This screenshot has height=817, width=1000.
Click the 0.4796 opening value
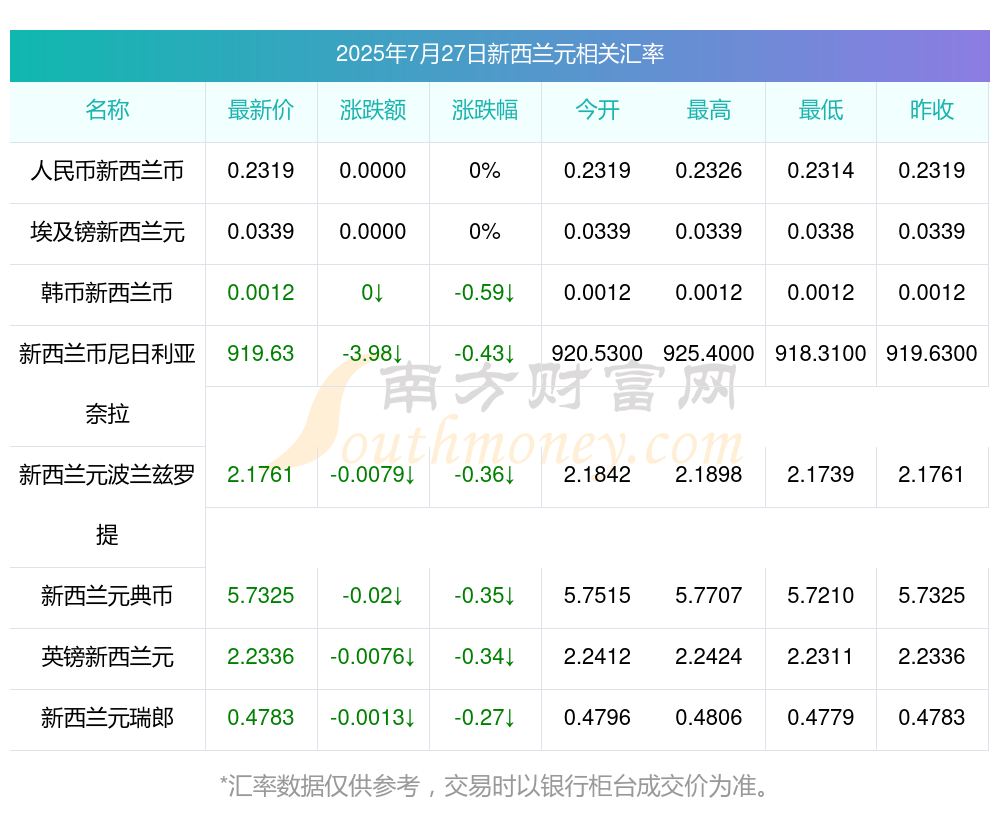pos(597,717)
